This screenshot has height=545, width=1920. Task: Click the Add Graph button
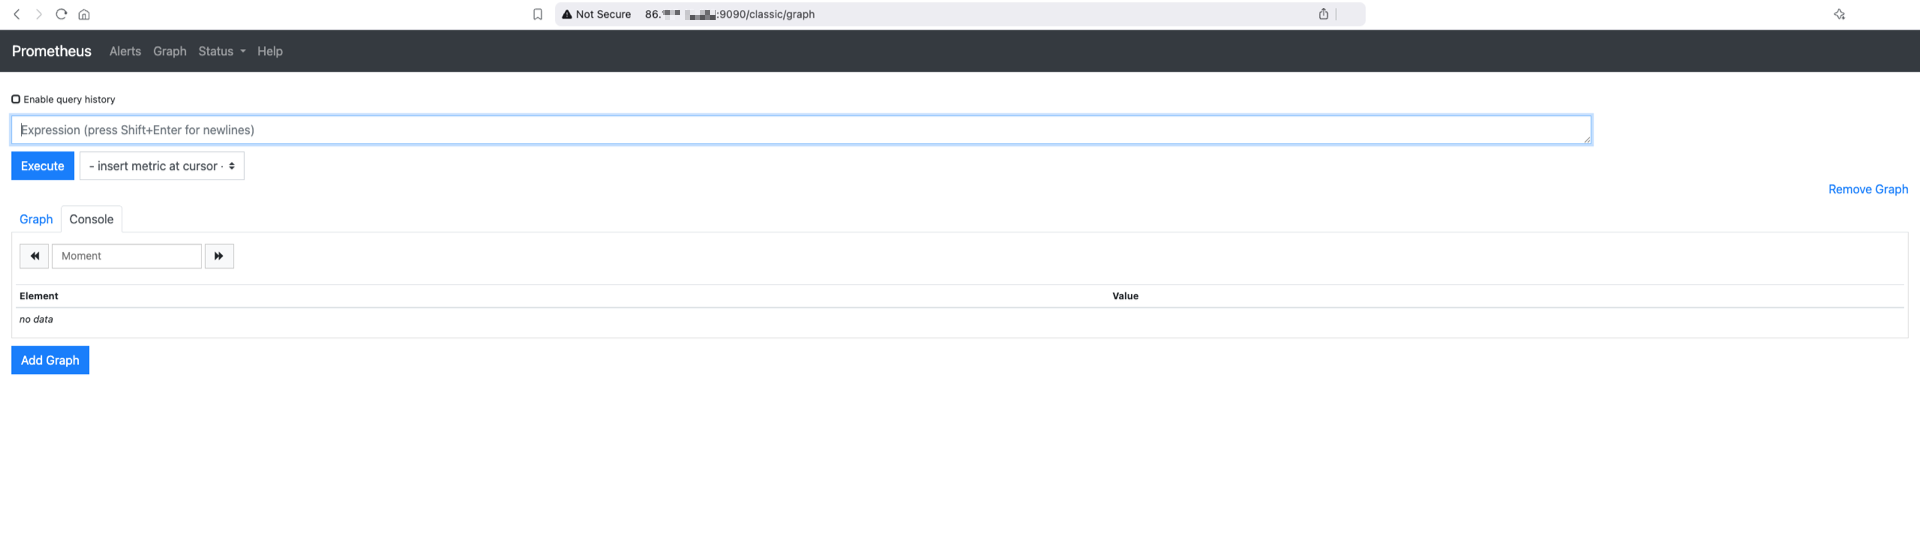tap(50, 360)
